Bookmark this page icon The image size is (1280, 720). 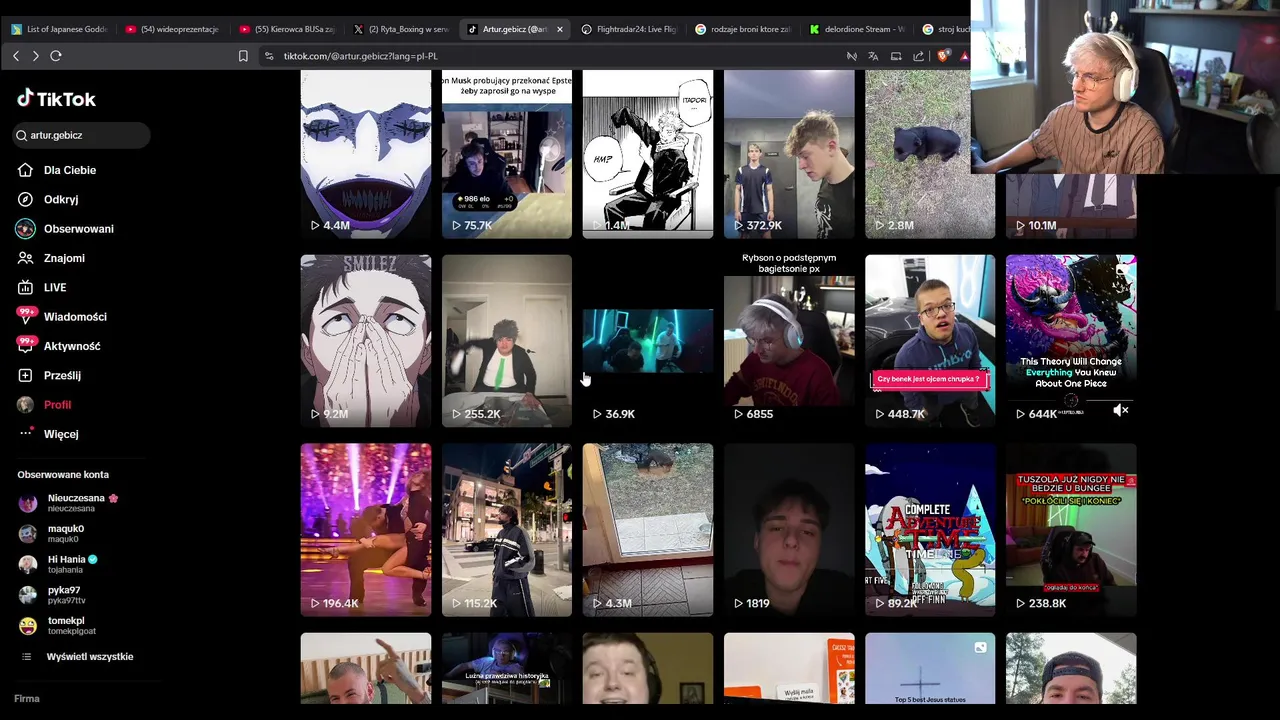243,56
